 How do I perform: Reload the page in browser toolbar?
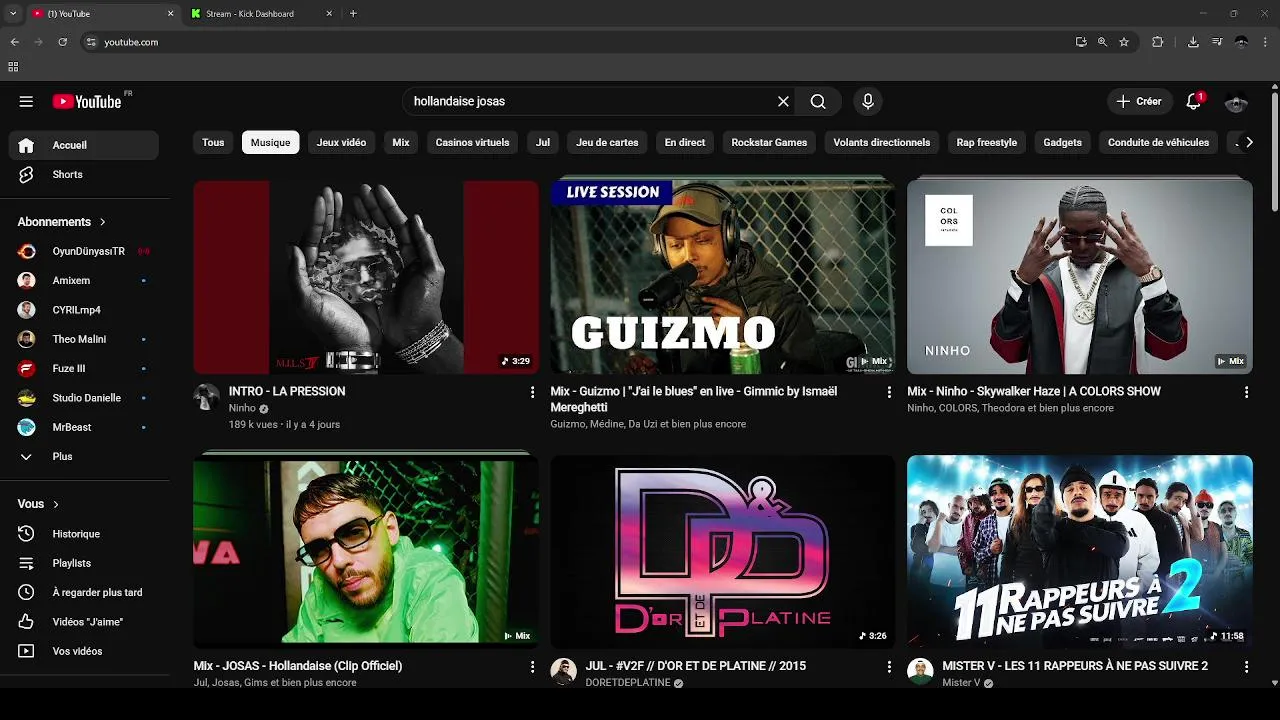pyautogui.click(x=62, y=42)
